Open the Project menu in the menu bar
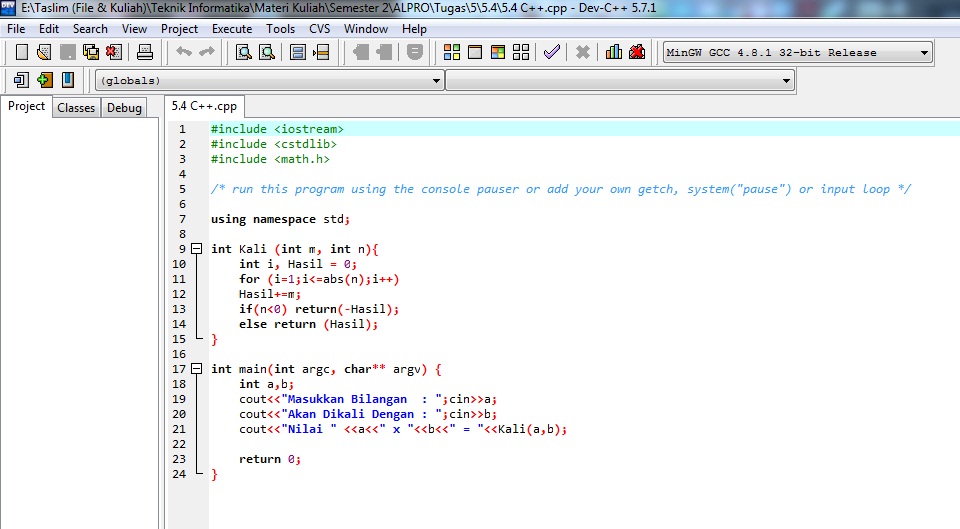 pos(179,29)
